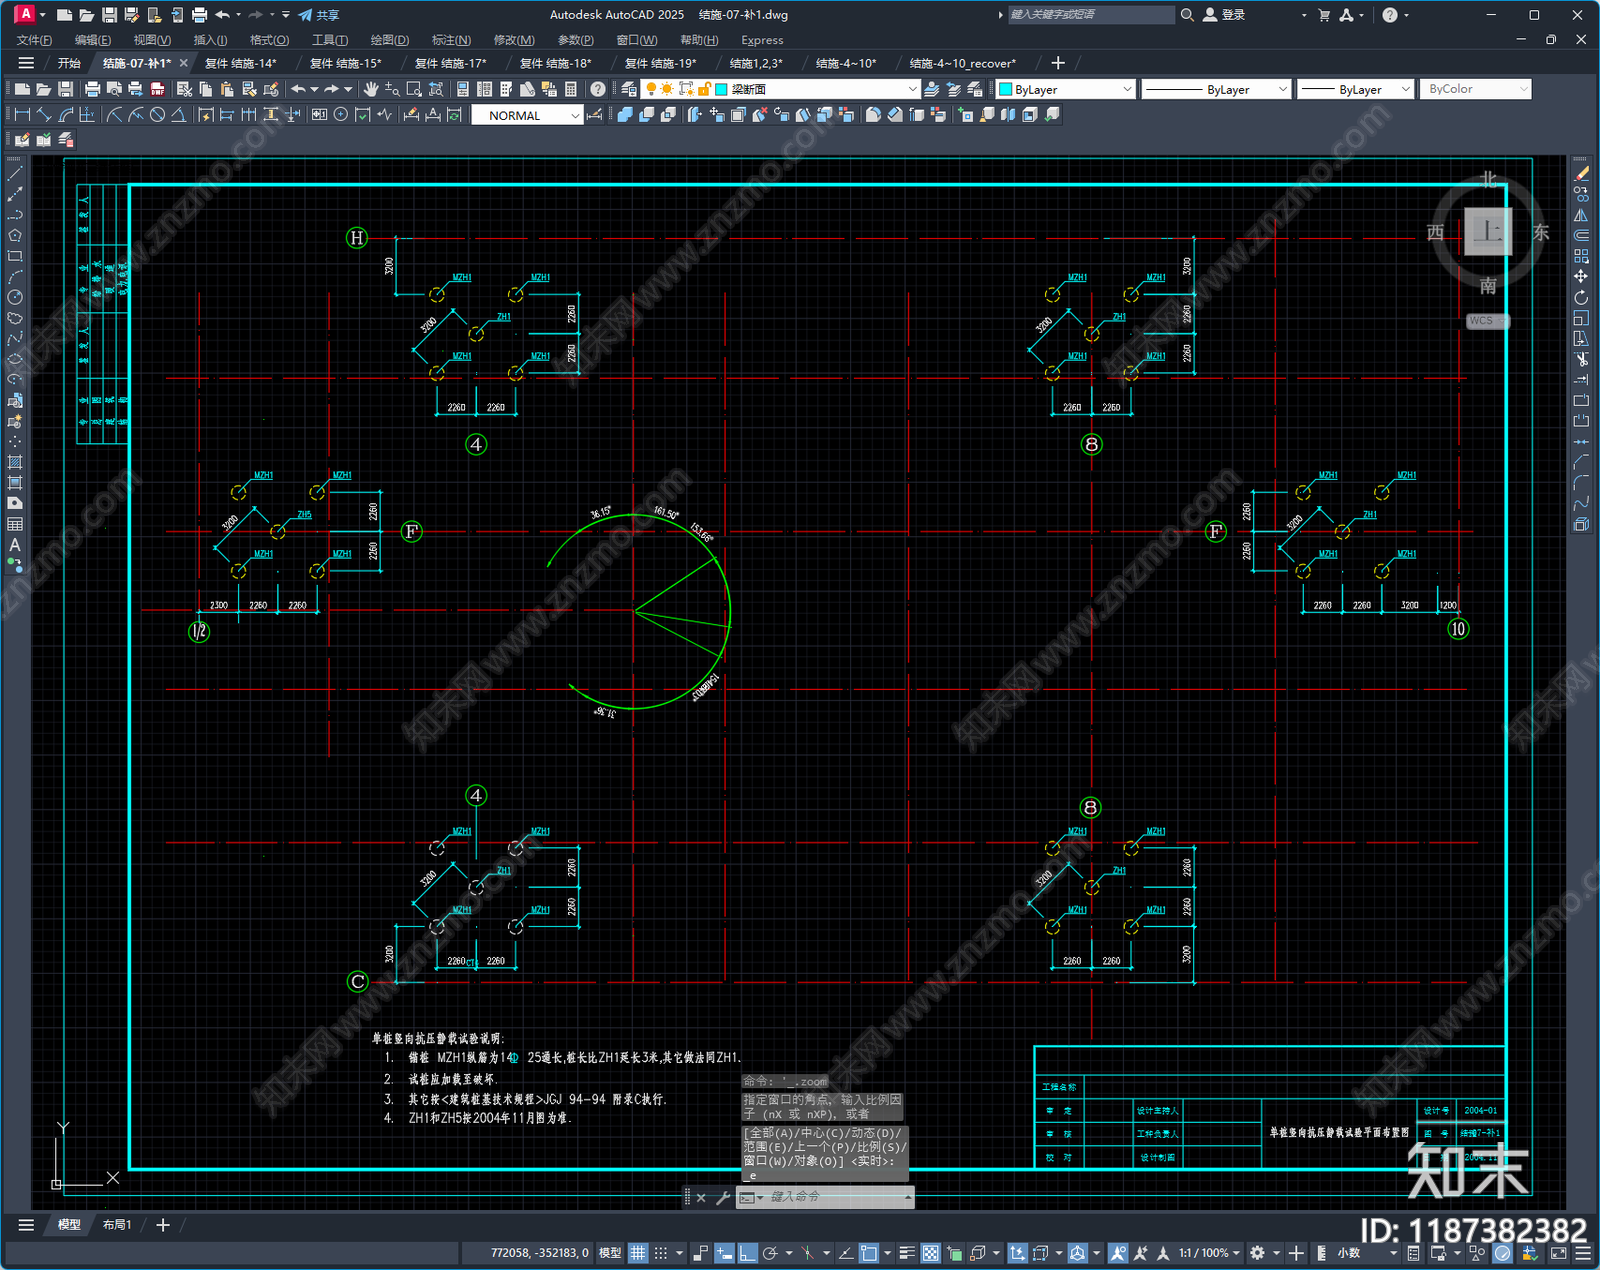
Task: Select the Move tool in right toolbar
Action: (1581, 276)
